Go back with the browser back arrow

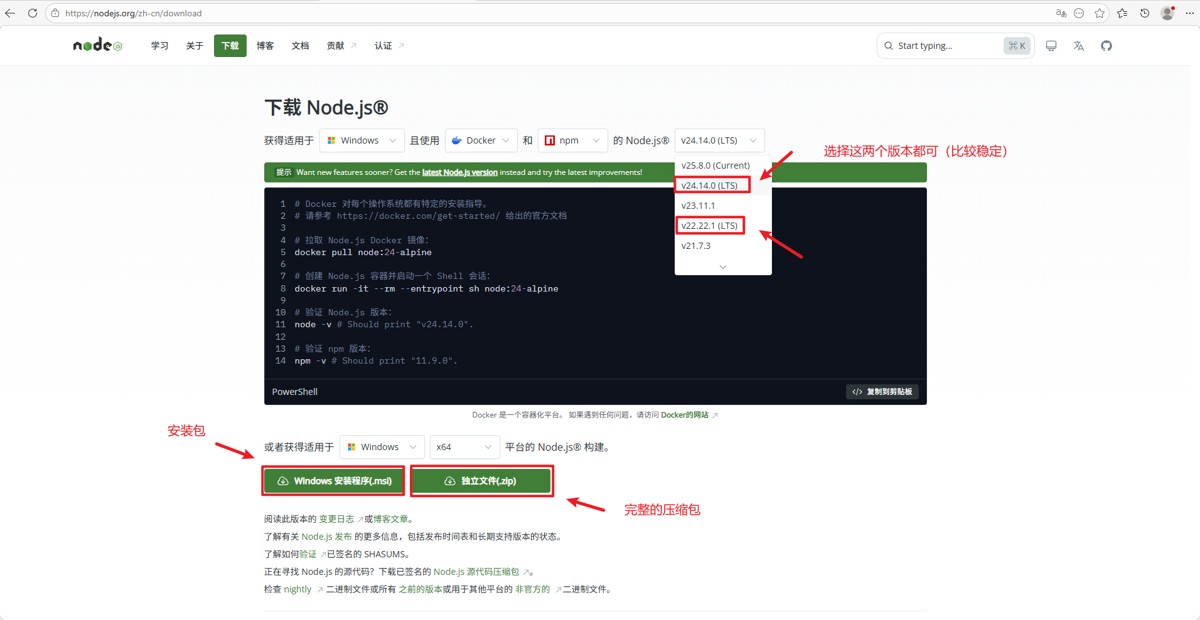(x=11, y=13)
